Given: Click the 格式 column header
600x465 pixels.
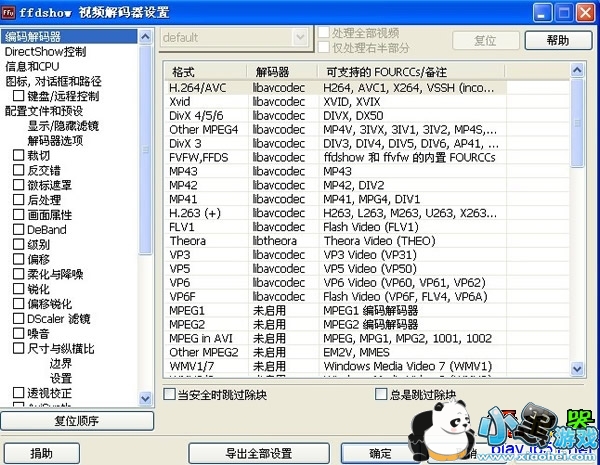Looking at the screenshot, I should point(205,72).
